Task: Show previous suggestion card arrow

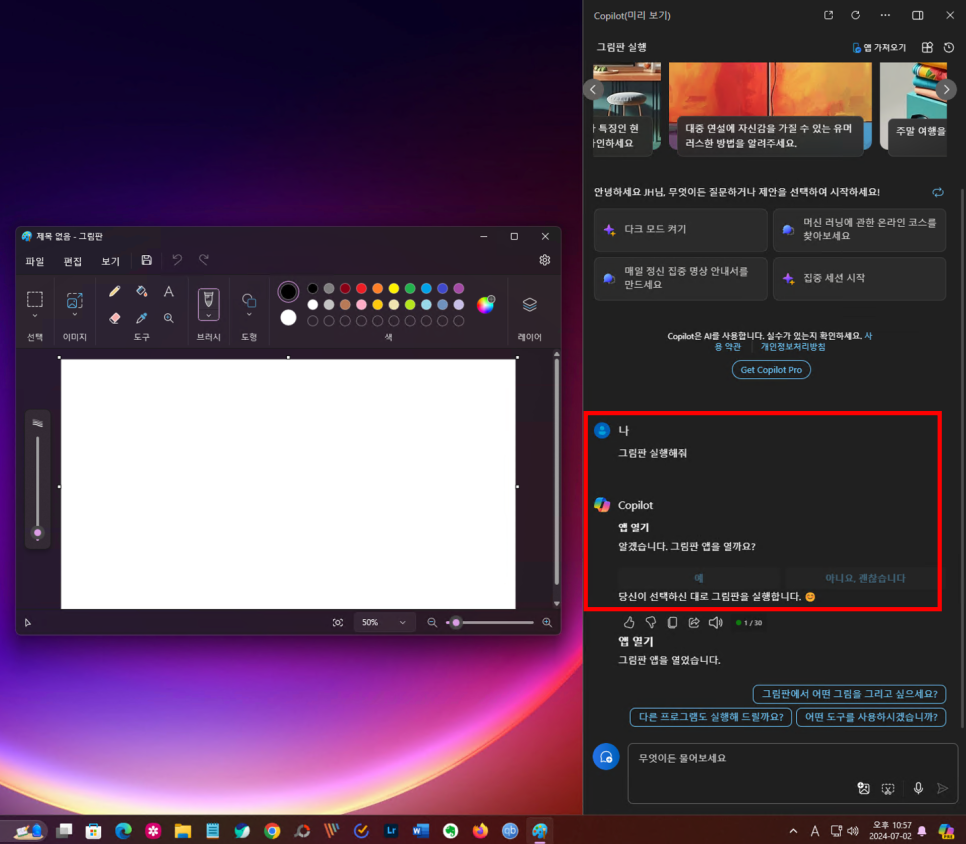Action: 593,90
